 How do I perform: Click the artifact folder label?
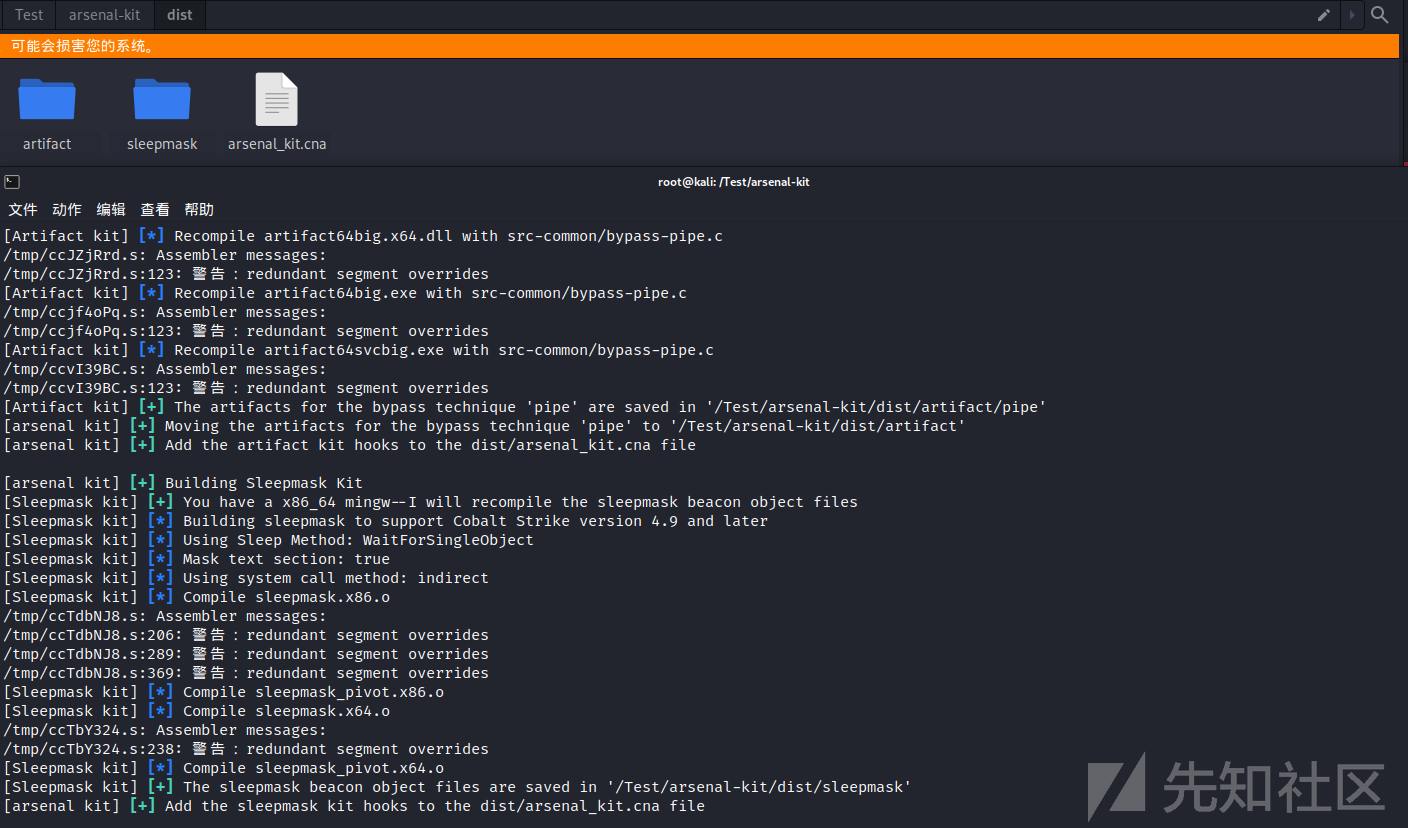tap(47, 144)
